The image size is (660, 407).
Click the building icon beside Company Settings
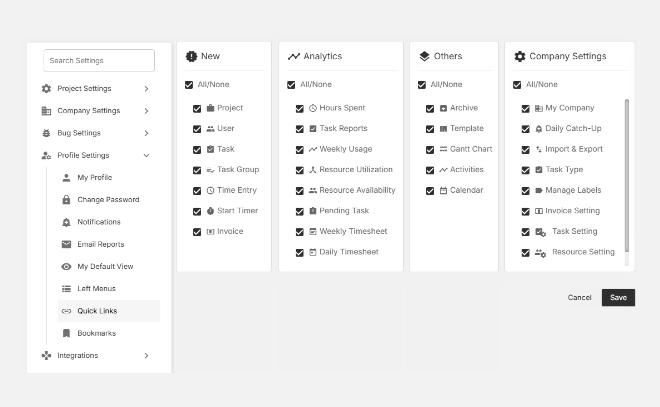coord(46,111)
